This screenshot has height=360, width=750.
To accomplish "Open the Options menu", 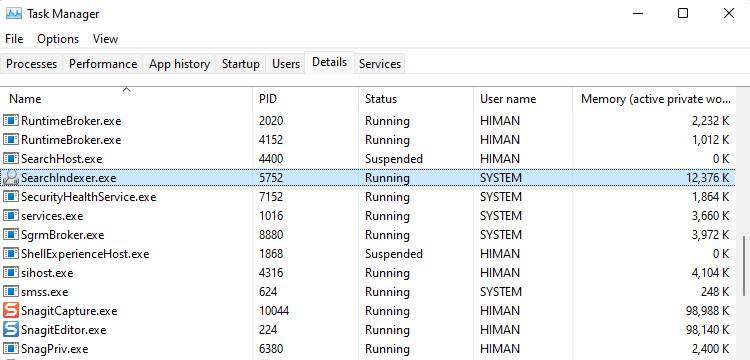I will [58, 39].
